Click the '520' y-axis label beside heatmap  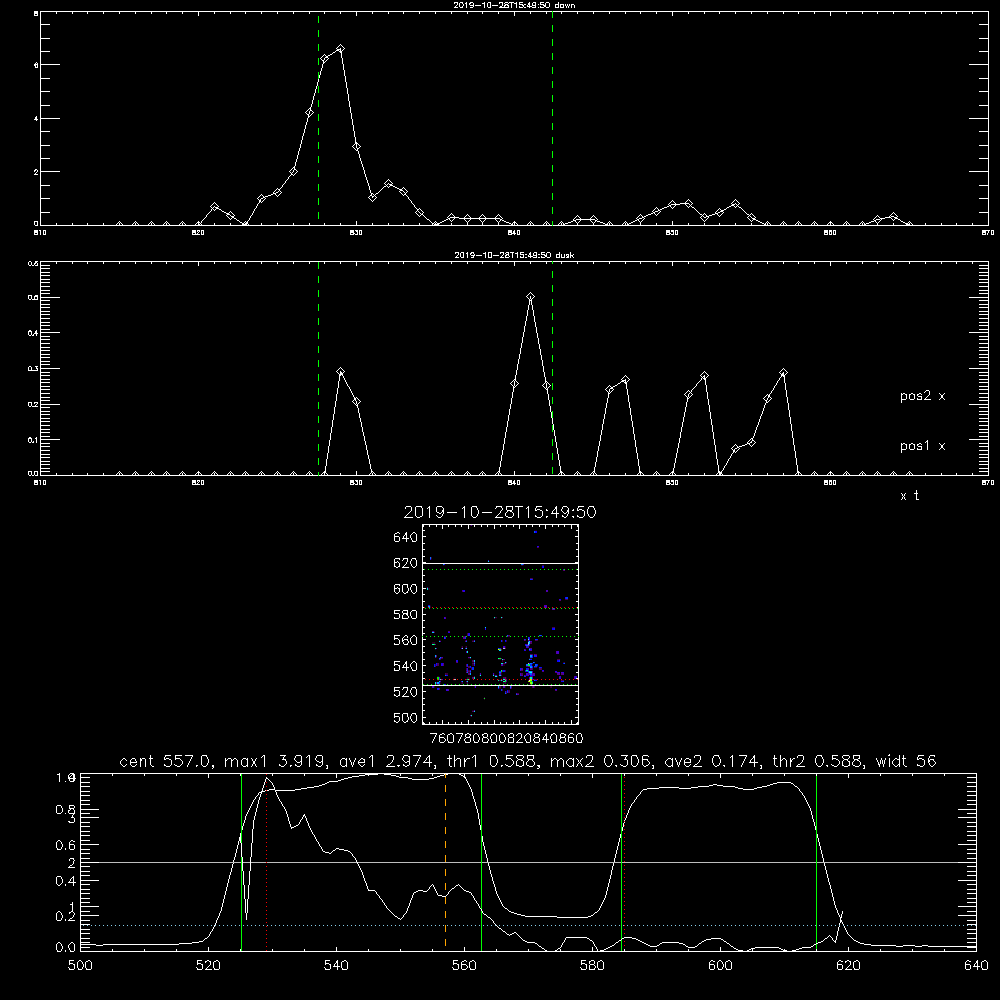pos(406,692)
